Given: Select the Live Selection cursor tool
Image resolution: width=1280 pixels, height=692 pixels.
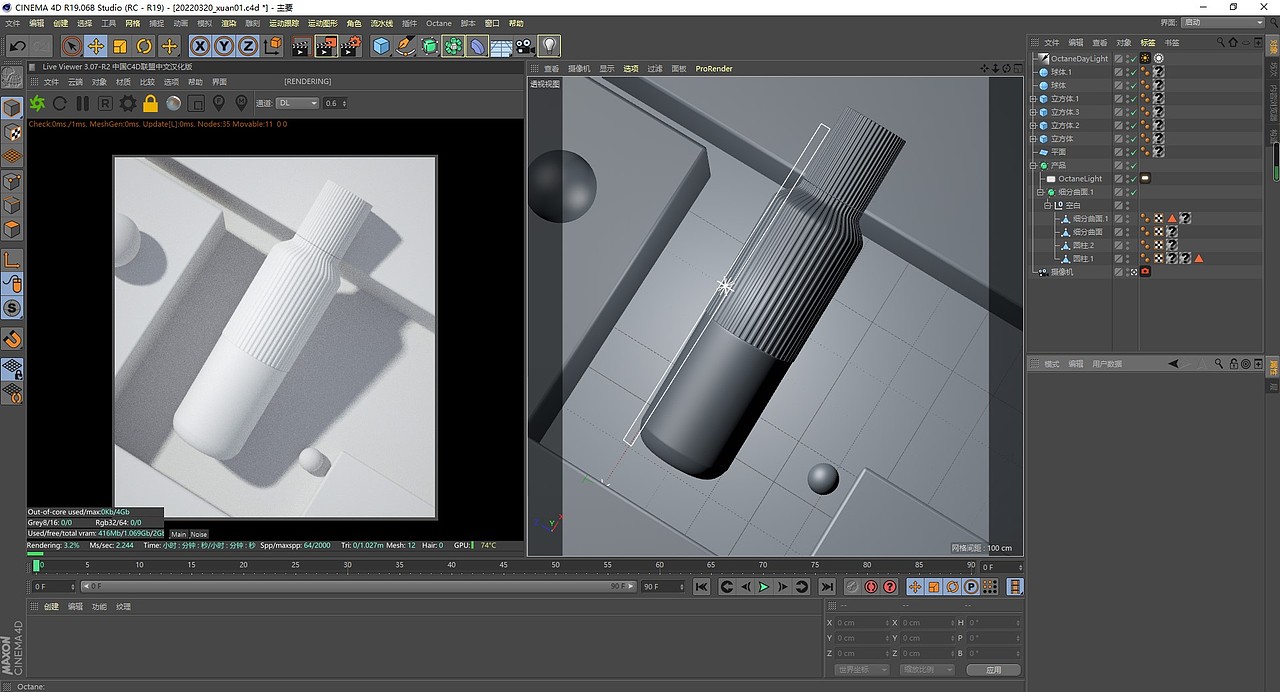Looking at the screenshot, I should pos(71,46).
